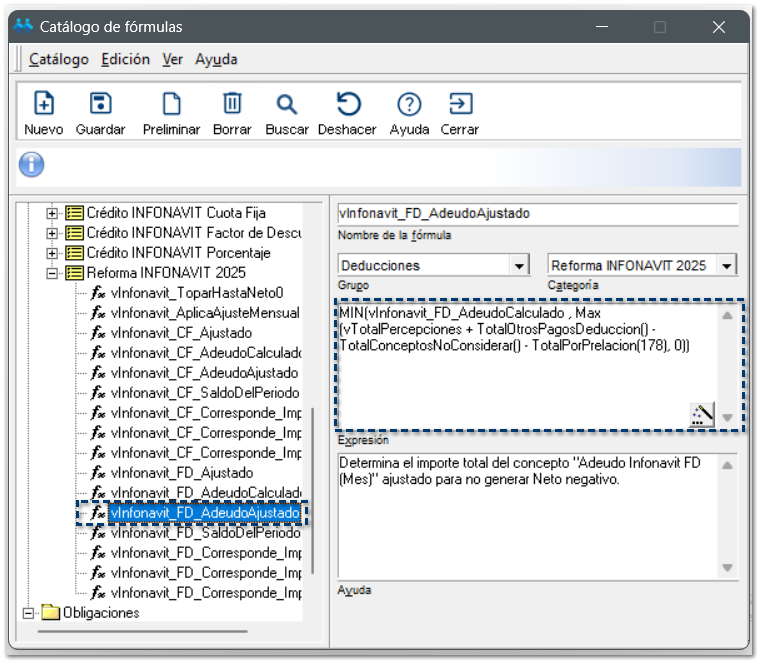Open Buscar search tool
Screen dimensions: 761x664
[x=287, y=104]
